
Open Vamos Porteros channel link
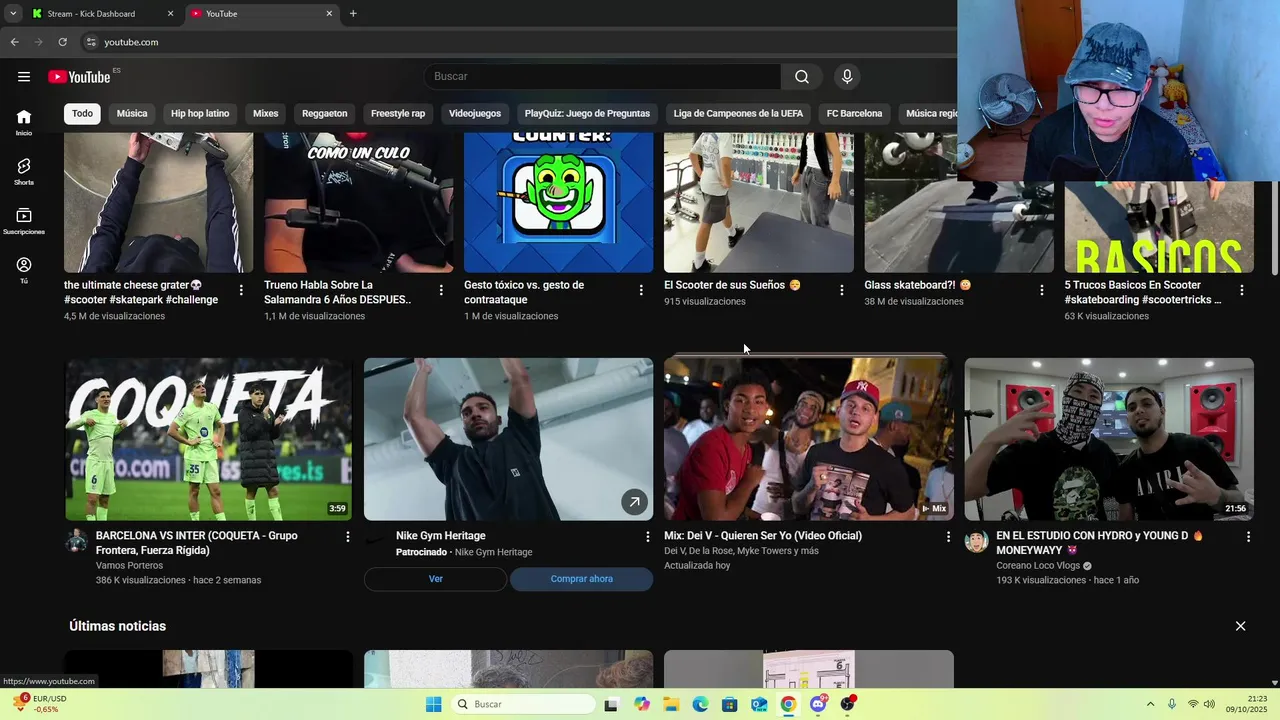click(x=129, y=566)
